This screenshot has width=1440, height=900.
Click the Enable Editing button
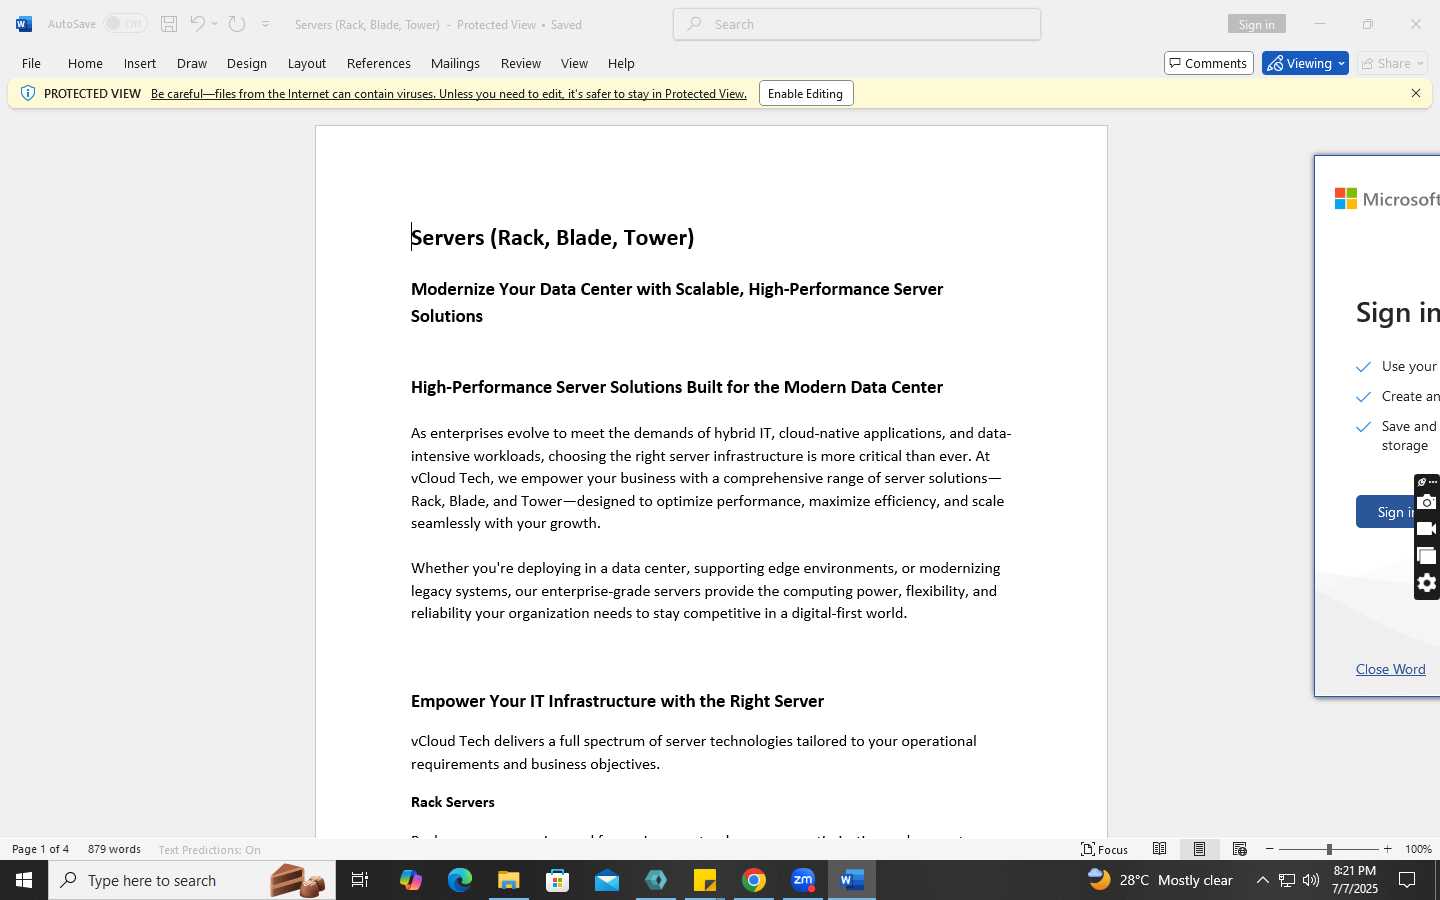click(806, 94)
